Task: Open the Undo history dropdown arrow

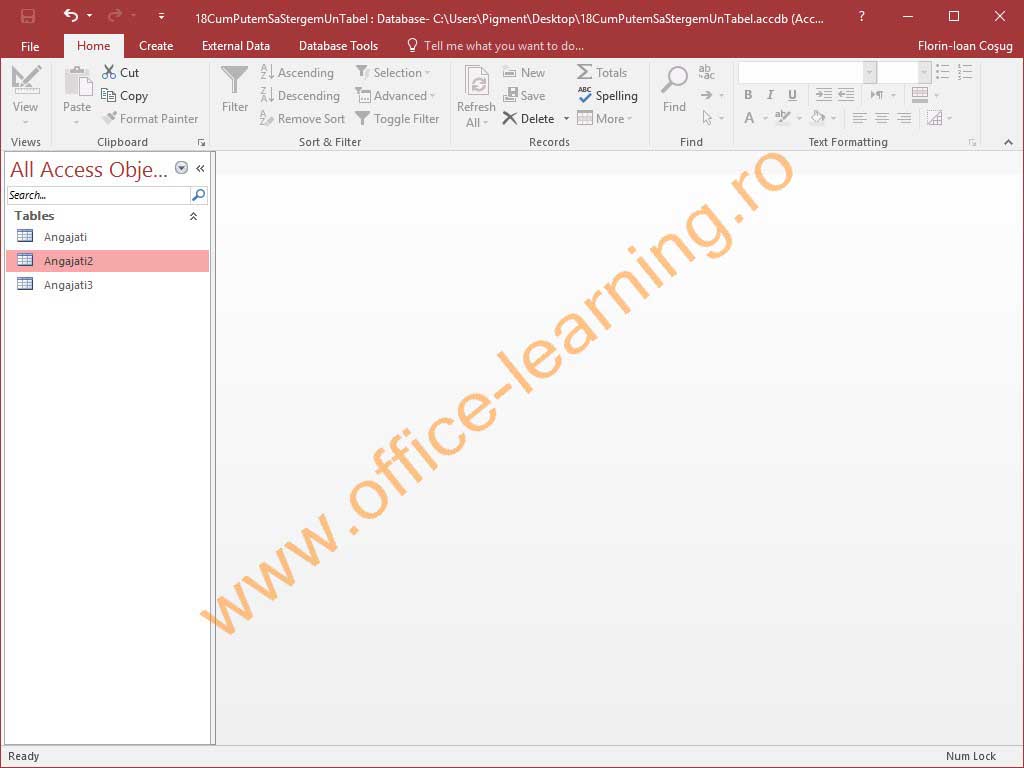Action: (x=89, y=16)
